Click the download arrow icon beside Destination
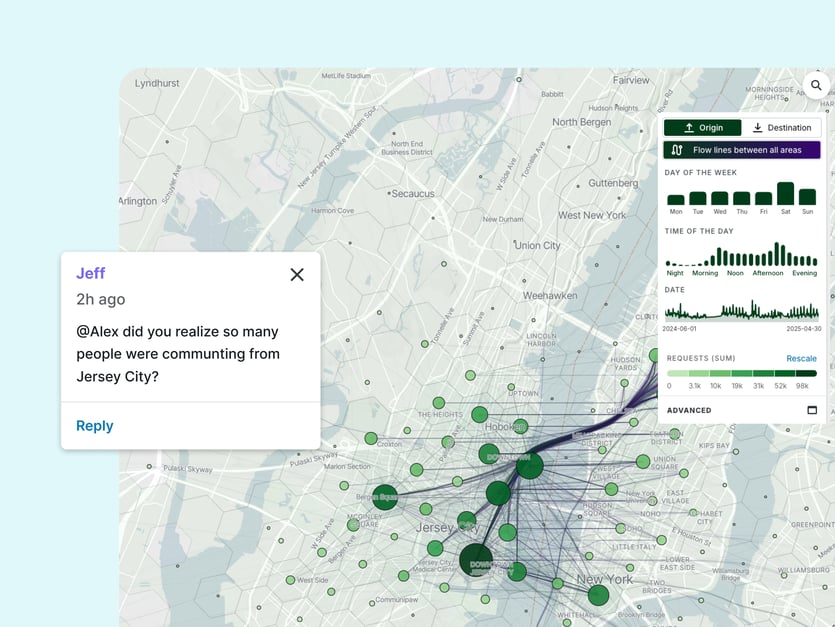This screenshot has height=627, width=835. pyautogui.click(x=757, y=128)
